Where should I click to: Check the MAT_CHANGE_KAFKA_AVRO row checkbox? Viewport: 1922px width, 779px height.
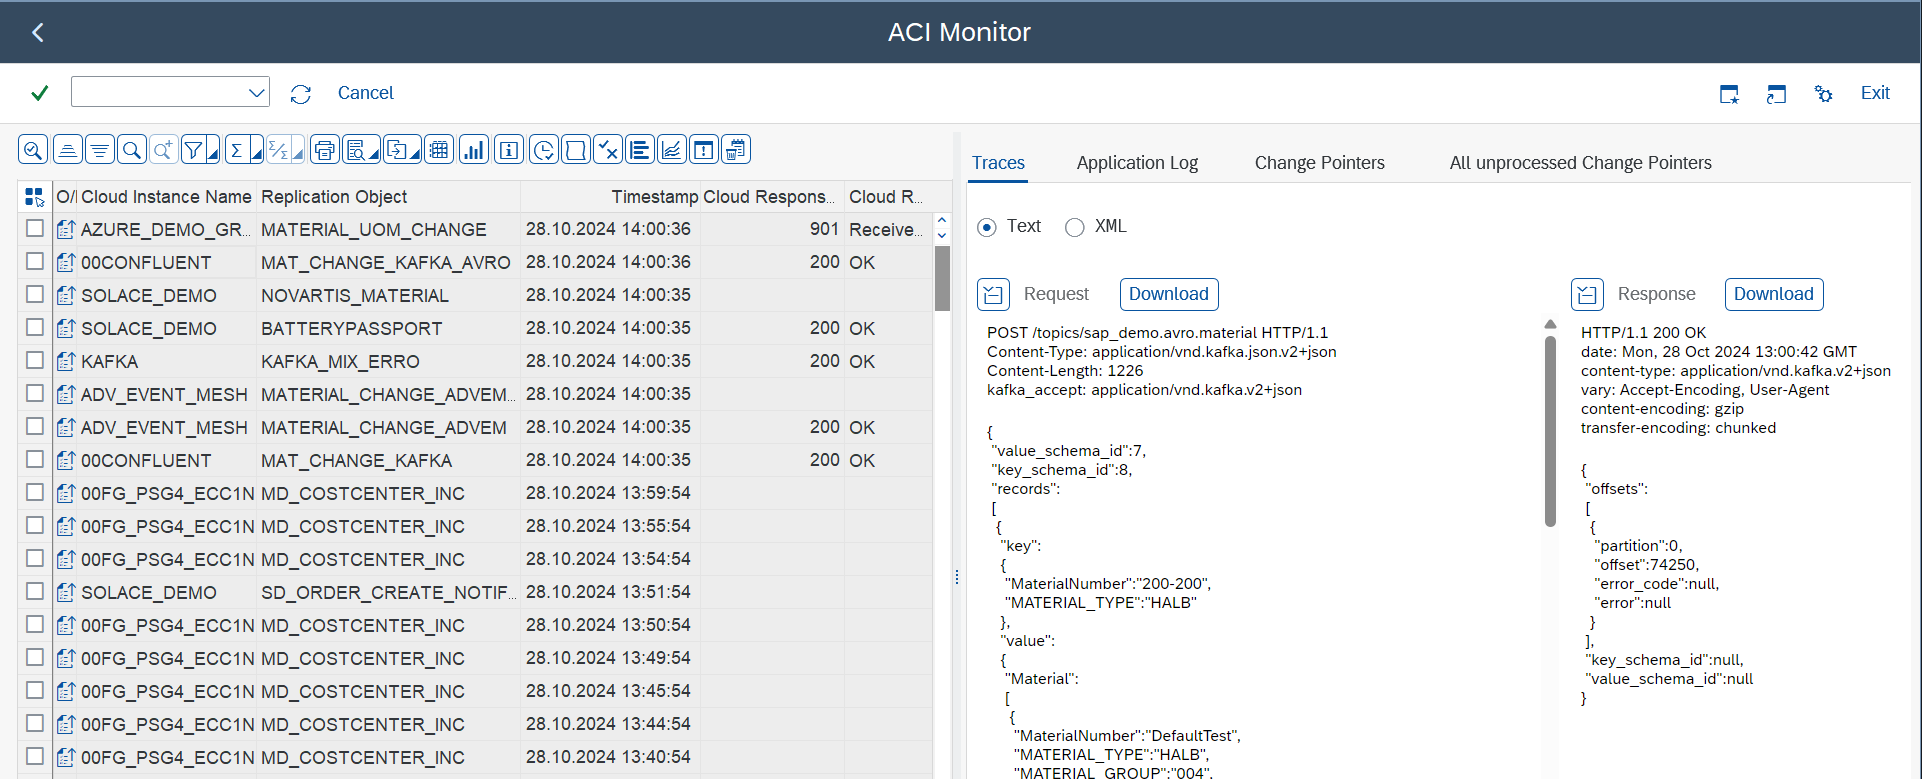tap(35, 262)
